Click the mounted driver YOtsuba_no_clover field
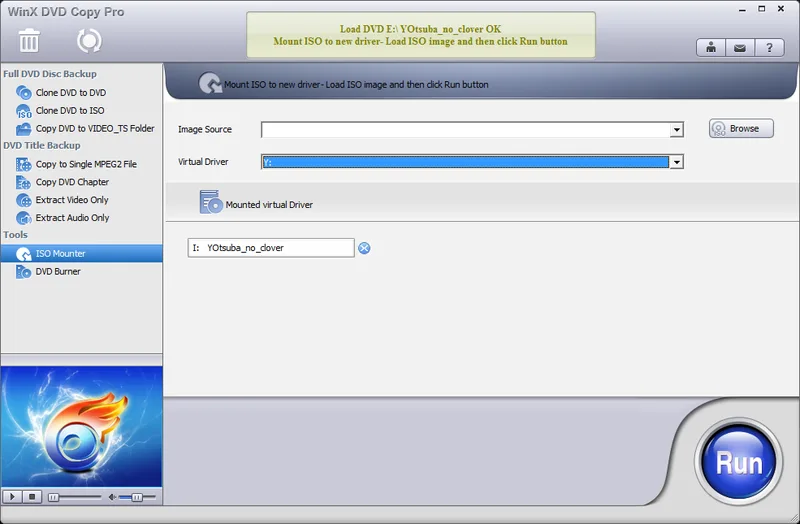800x524 pixels. (x=270, y=248)
